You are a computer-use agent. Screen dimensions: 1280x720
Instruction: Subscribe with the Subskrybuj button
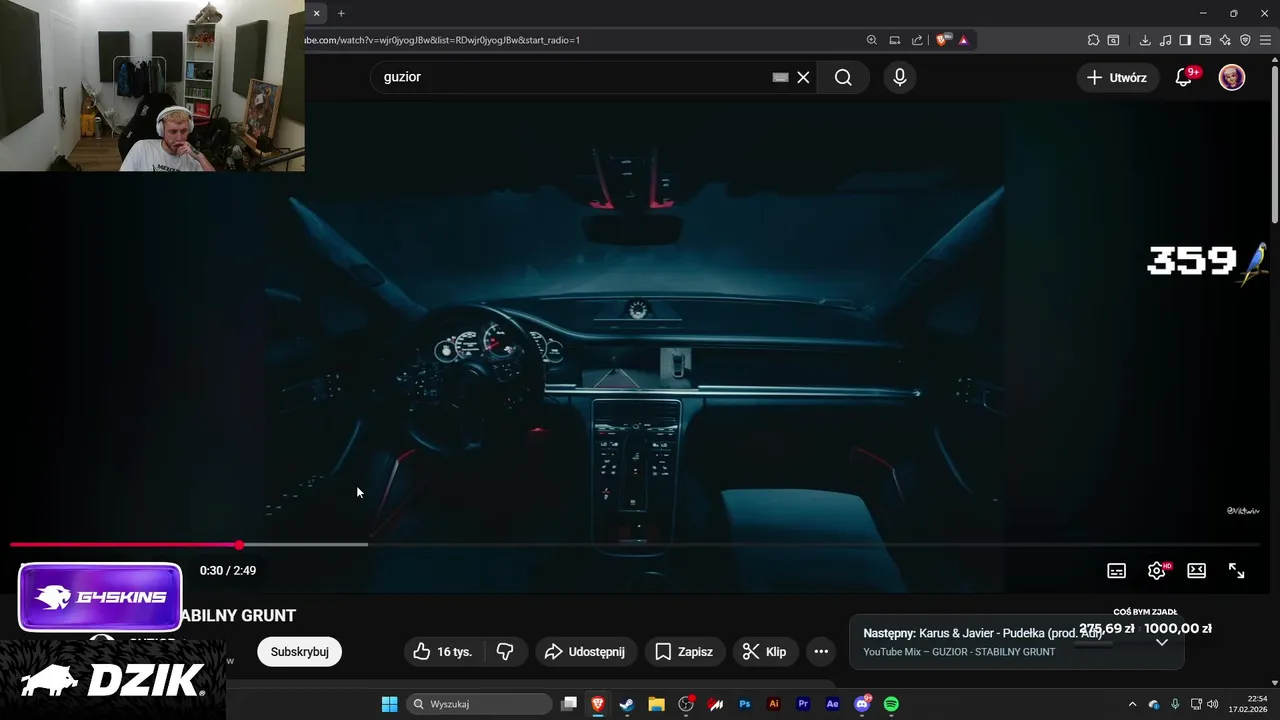[x=299, y=651]
